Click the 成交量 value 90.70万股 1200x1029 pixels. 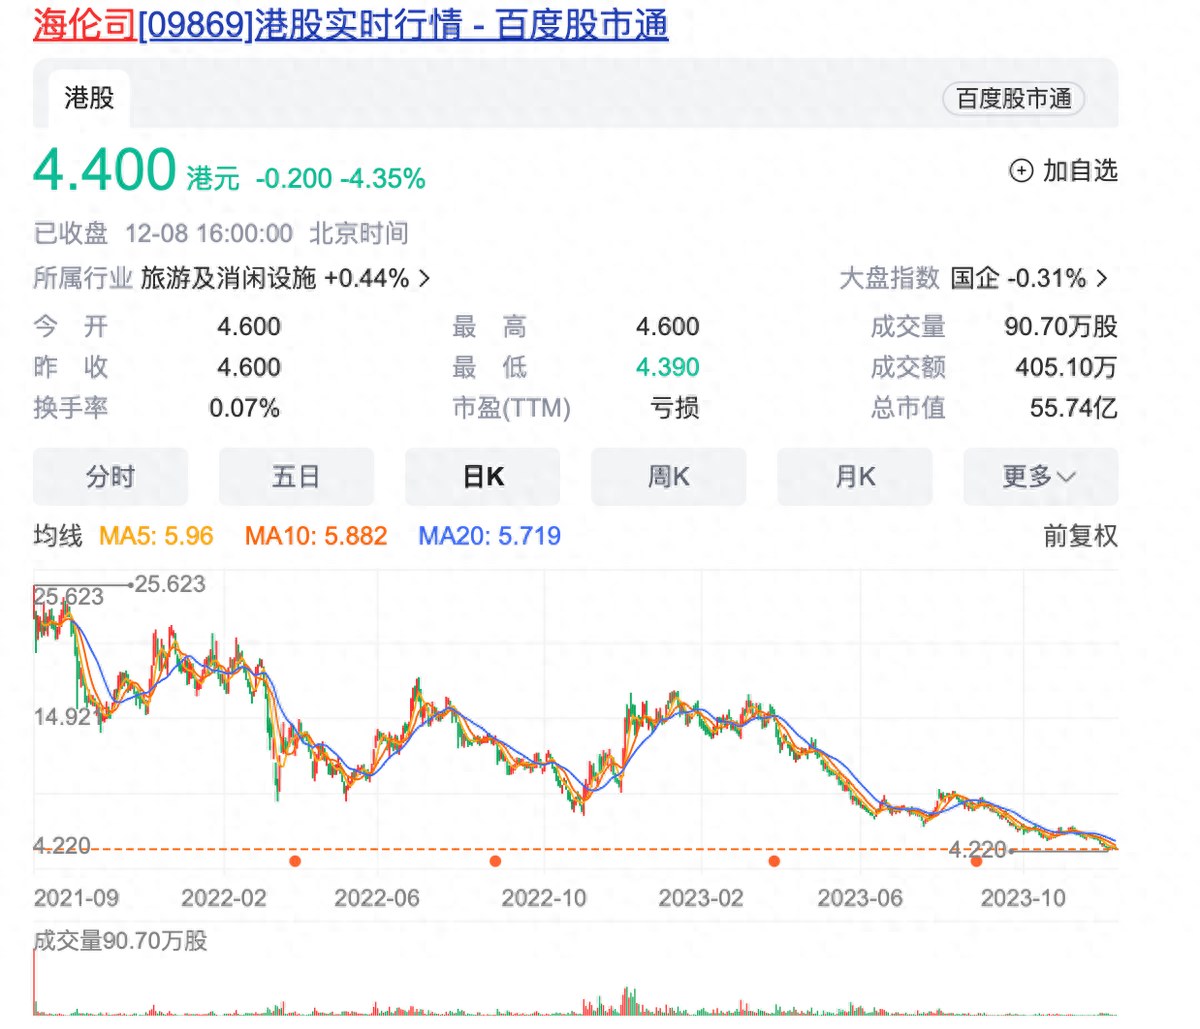point(1061,327)
